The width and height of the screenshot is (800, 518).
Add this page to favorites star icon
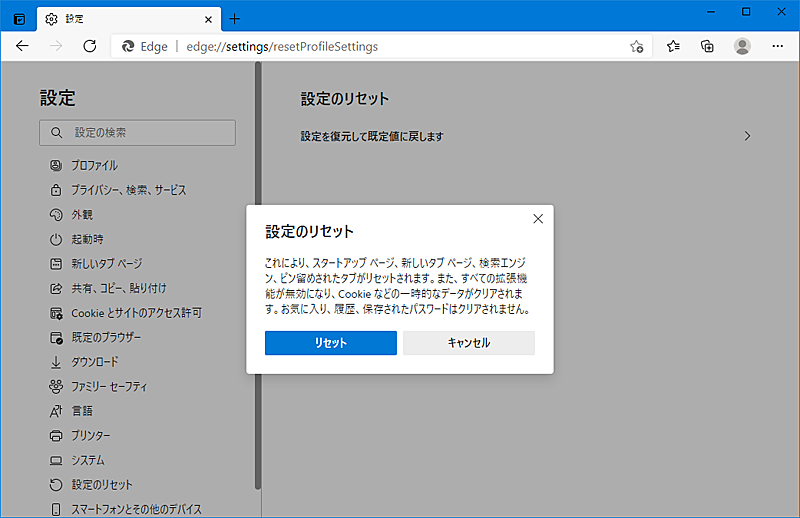636,46
